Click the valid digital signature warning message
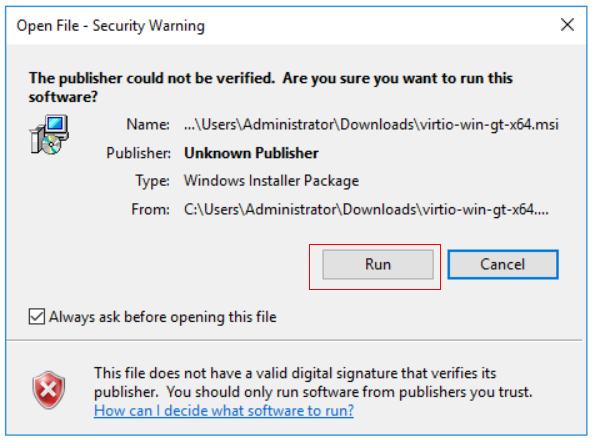 tap(313, 382)
